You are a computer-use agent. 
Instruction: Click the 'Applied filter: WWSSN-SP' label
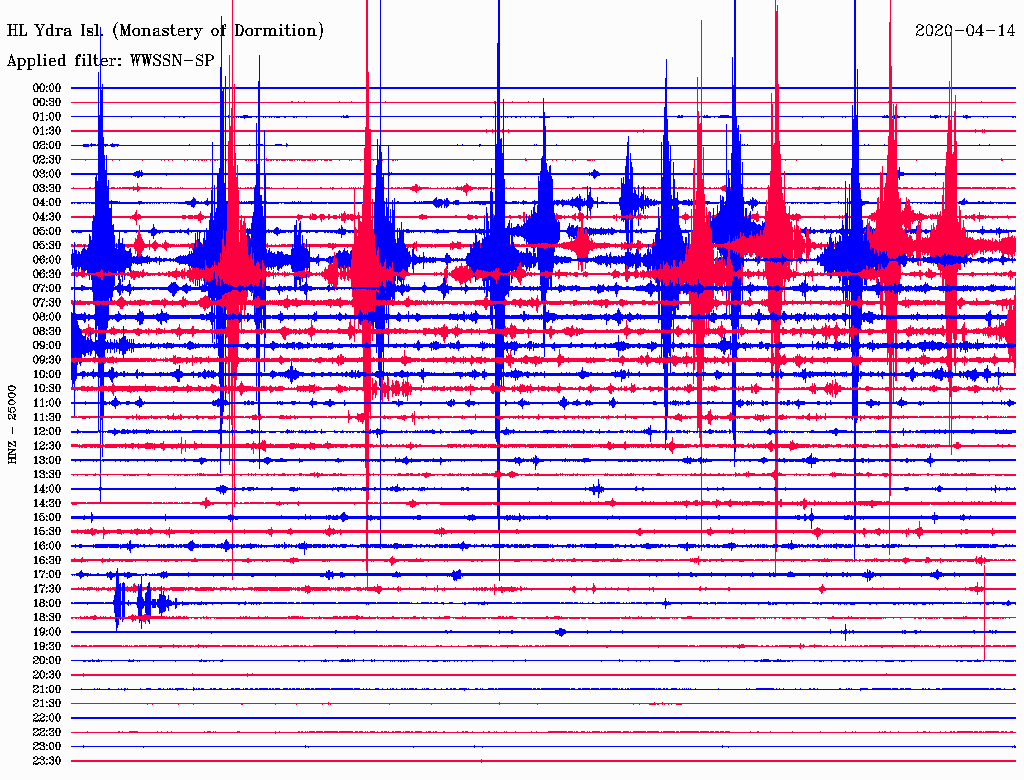click(110, 61)
